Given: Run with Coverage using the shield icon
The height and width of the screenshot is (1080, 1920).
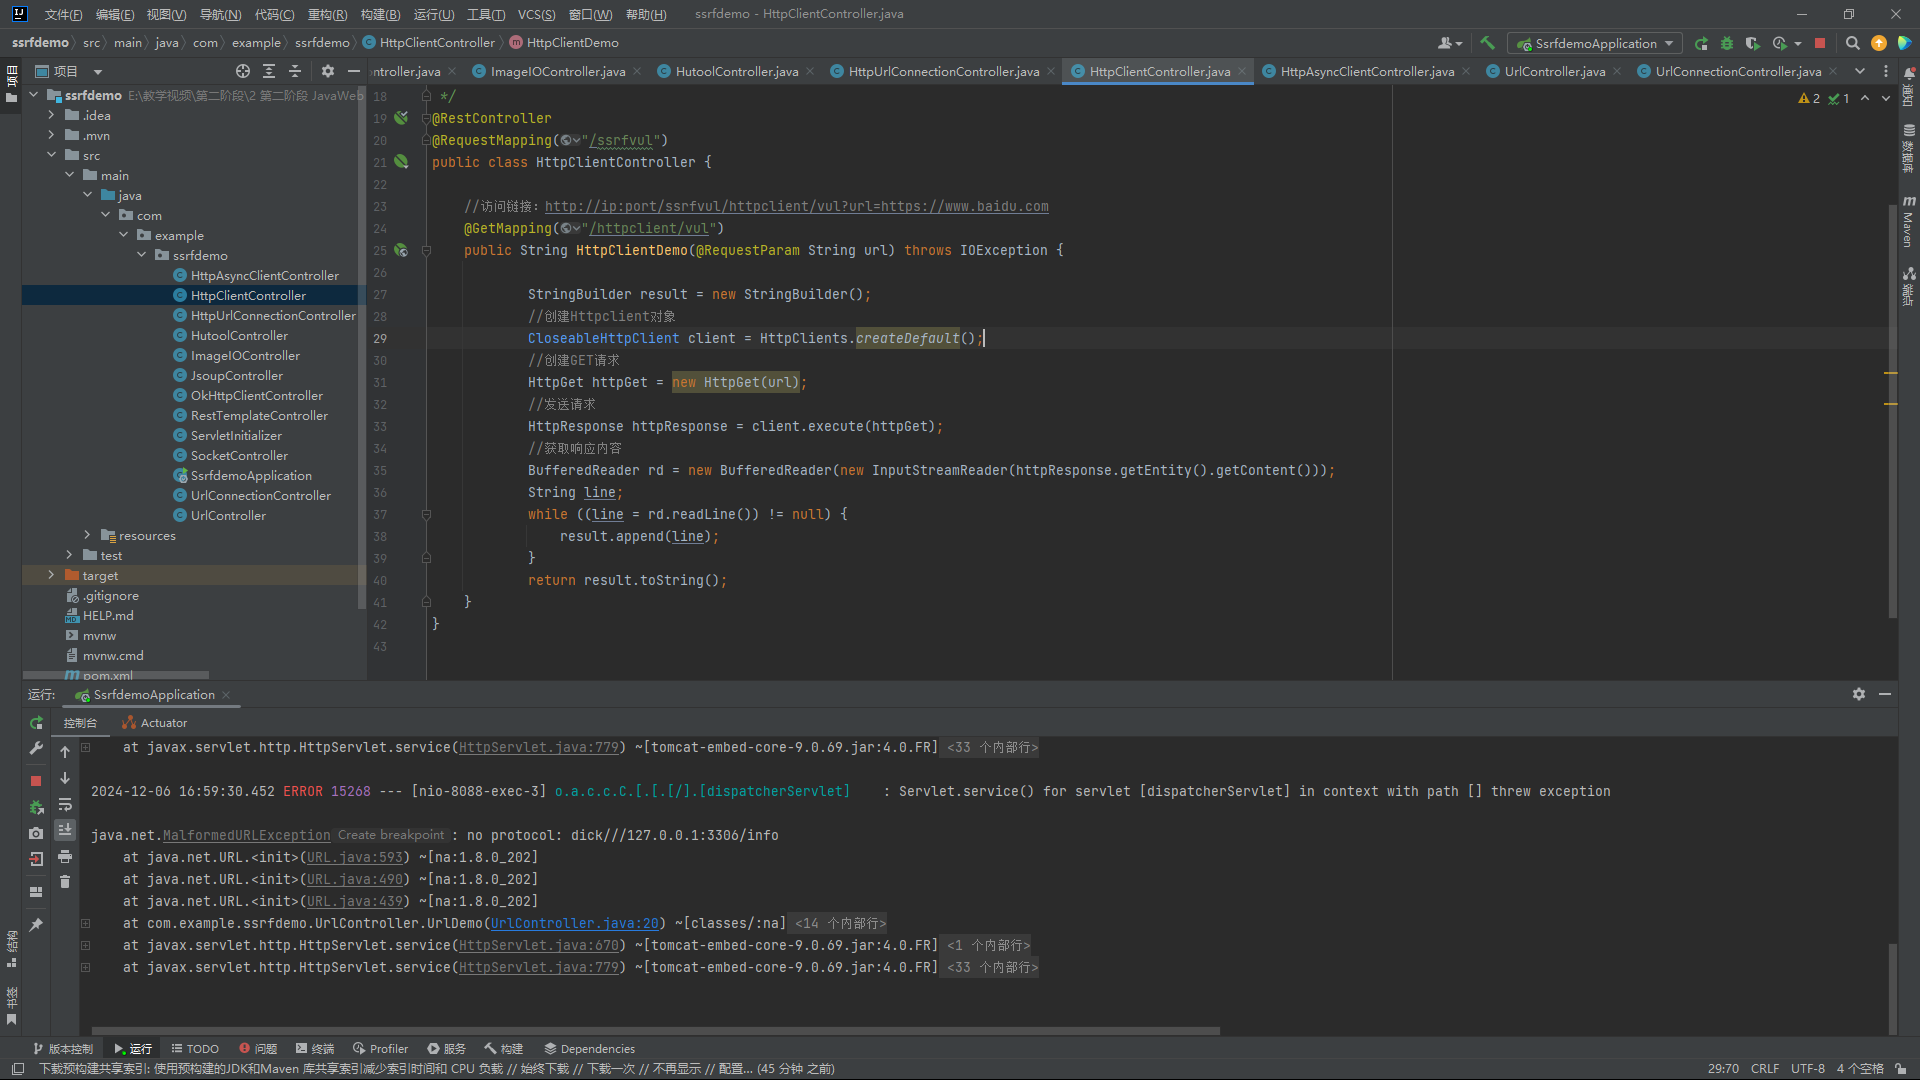Looking at the screenshot, I should [x=1751, y=44].
